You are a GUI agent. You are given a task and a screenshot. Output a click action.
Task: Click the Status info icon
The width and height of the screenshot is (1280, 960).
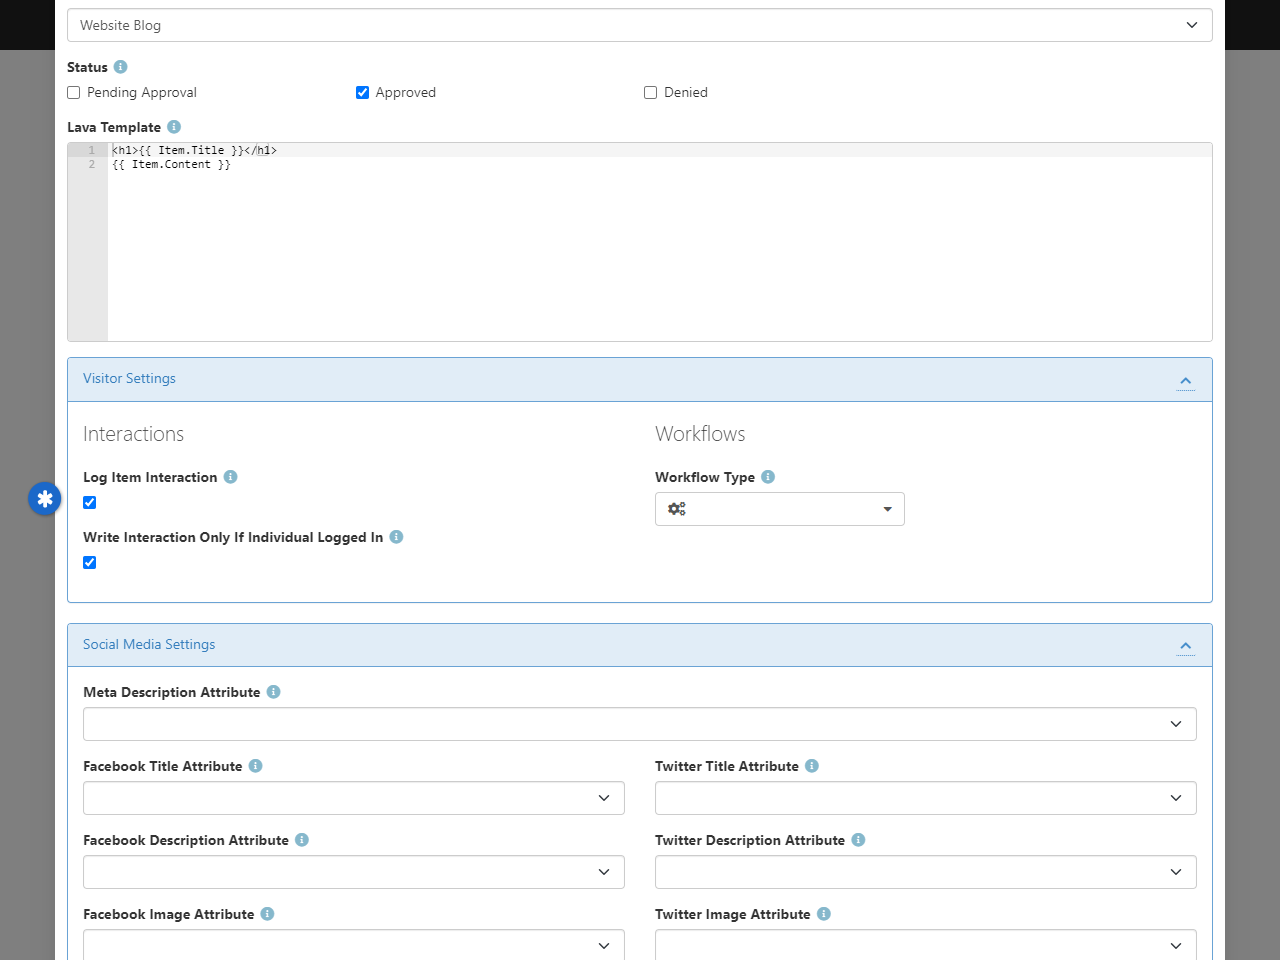pos(121,67)
